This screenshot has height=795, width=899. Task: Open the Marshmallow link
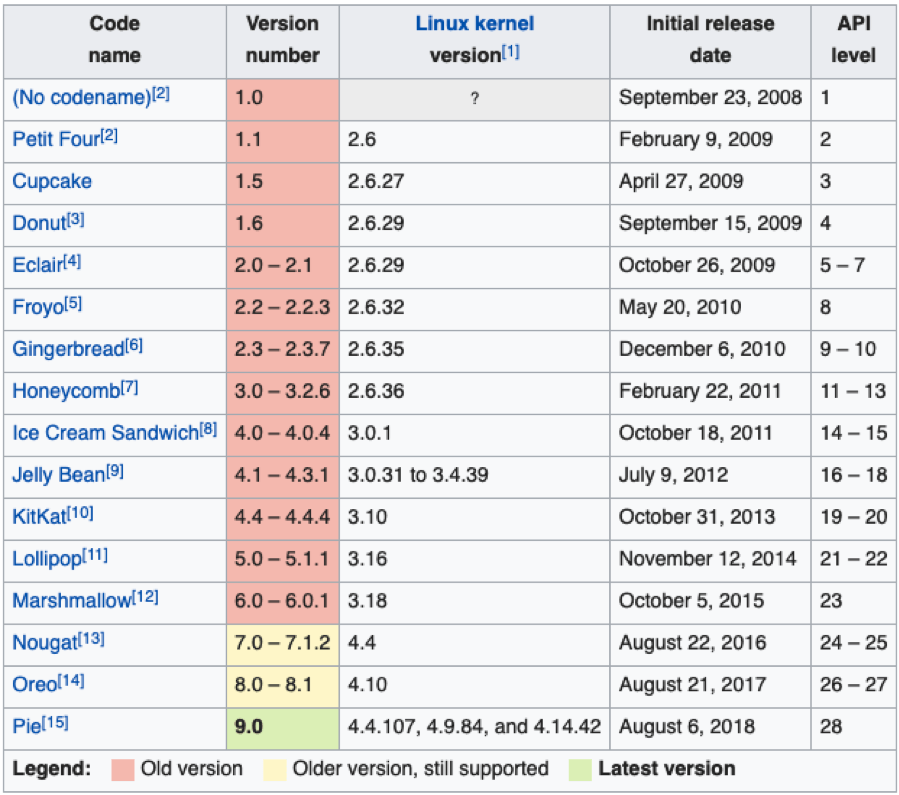click(x=72, y=600)
